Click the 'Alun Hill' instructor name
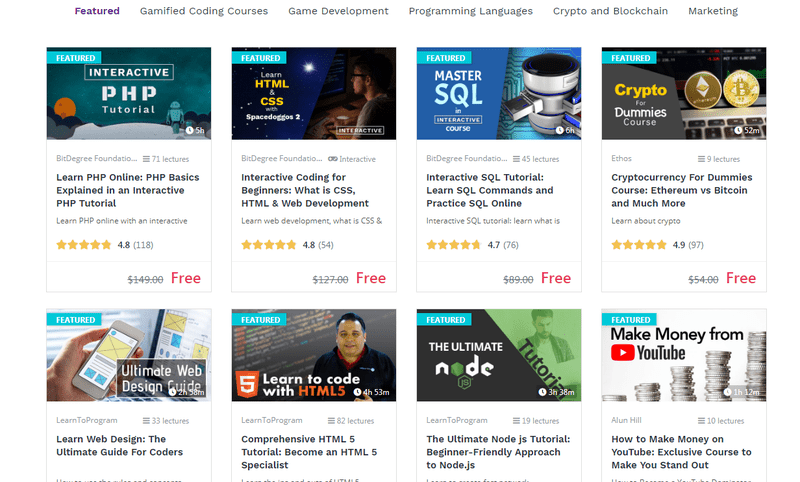800x482 pixels. coord(626,420)
